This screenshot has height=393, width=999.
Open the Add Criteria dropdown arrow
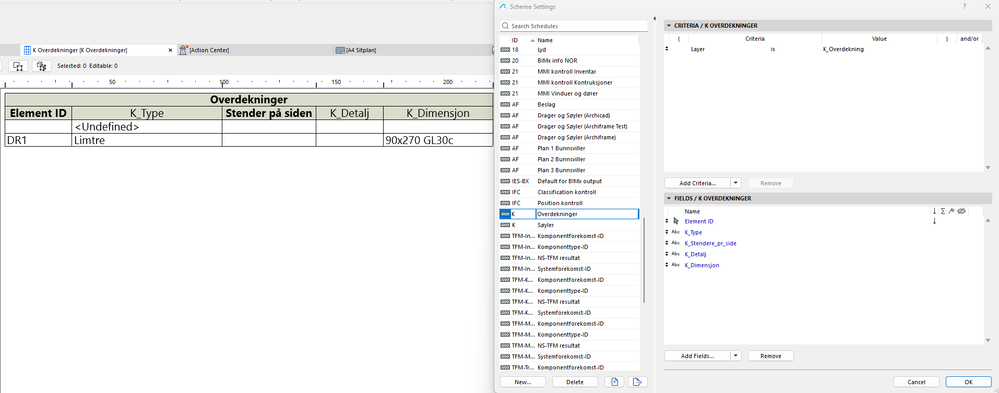pos(736,183)
